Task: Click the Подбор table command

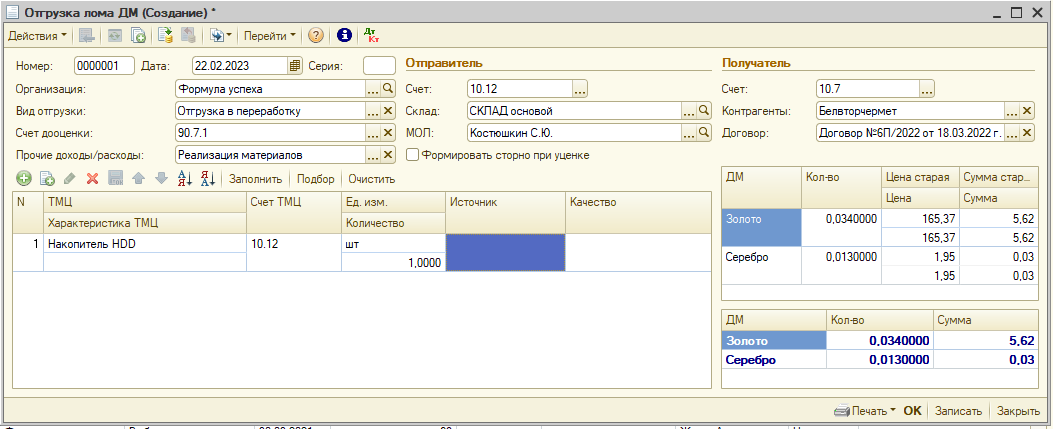Action: pos(316,179)
